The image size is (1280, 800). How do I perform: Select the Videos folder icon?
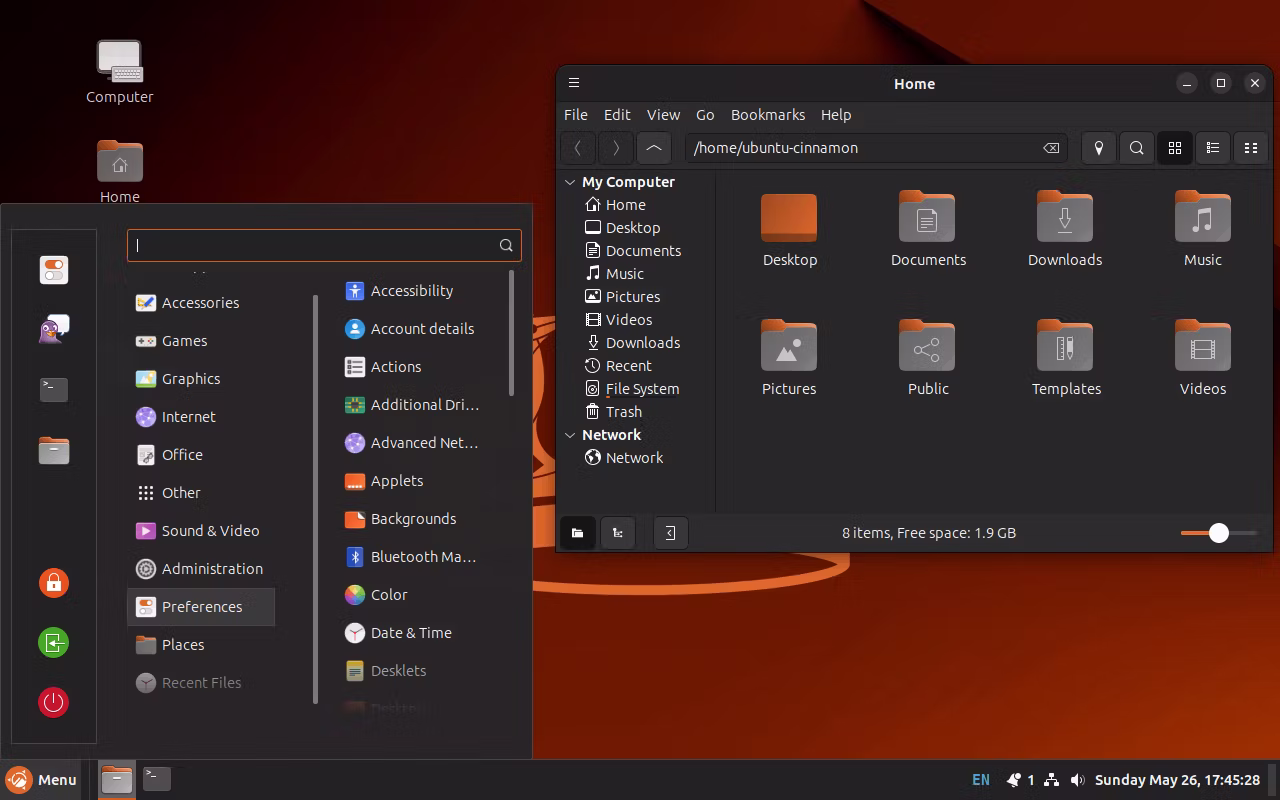tap(1203, 346)
